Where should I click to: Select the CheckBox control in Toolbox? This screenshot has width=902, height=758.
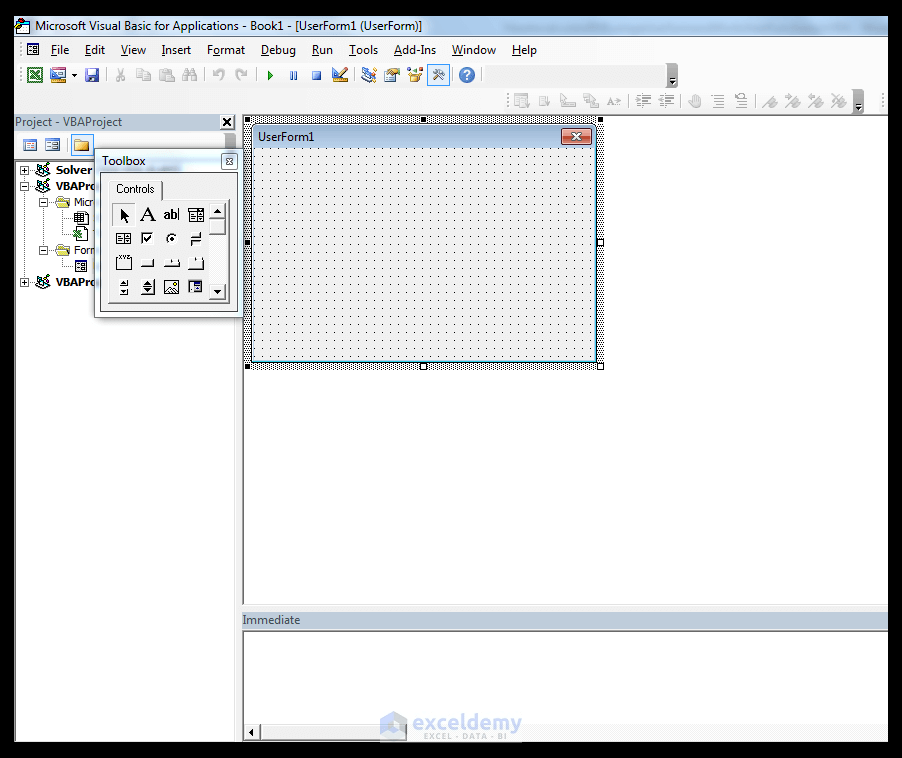tap(148, 239)
